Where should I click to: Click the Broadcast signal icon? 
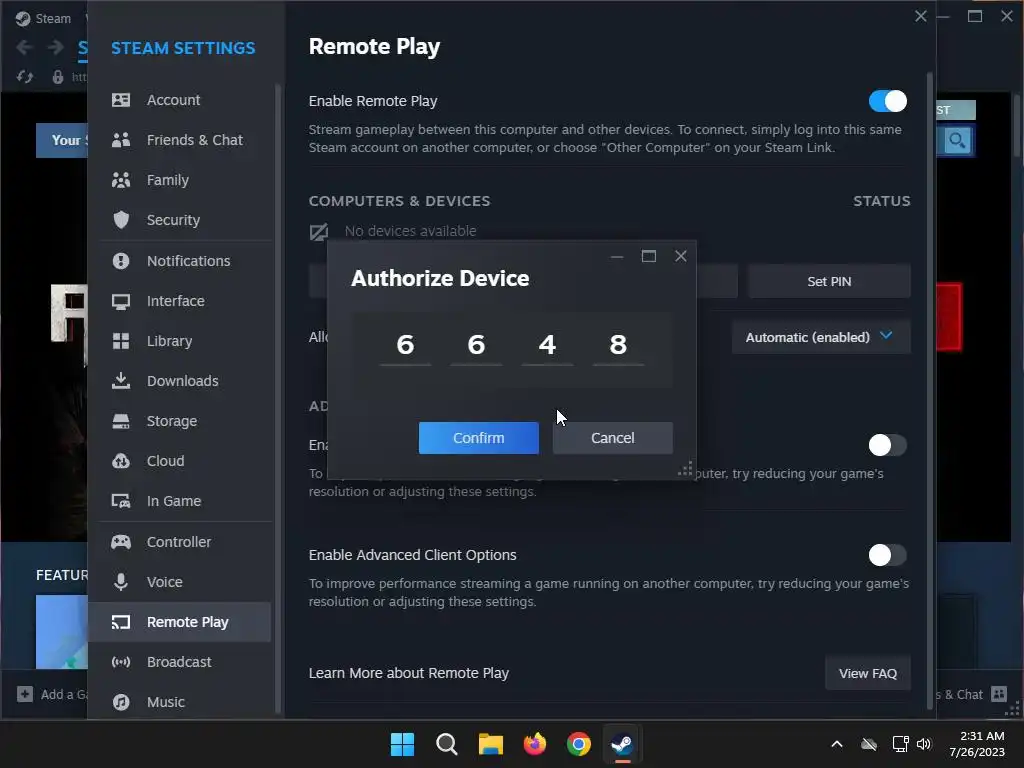pyautogui.click(x=121, y=662)
